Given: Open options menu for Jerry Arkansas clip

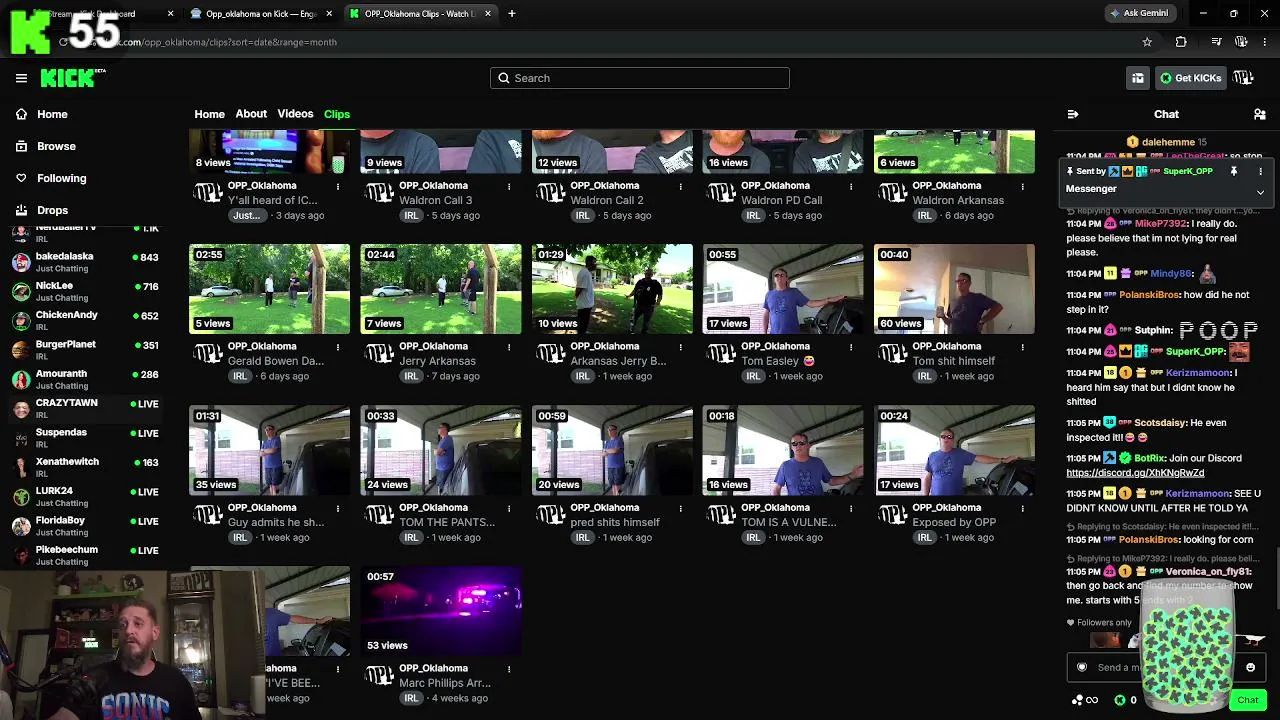Looking at the screenshot, I should pyautogui.click(x=509, y=347).
